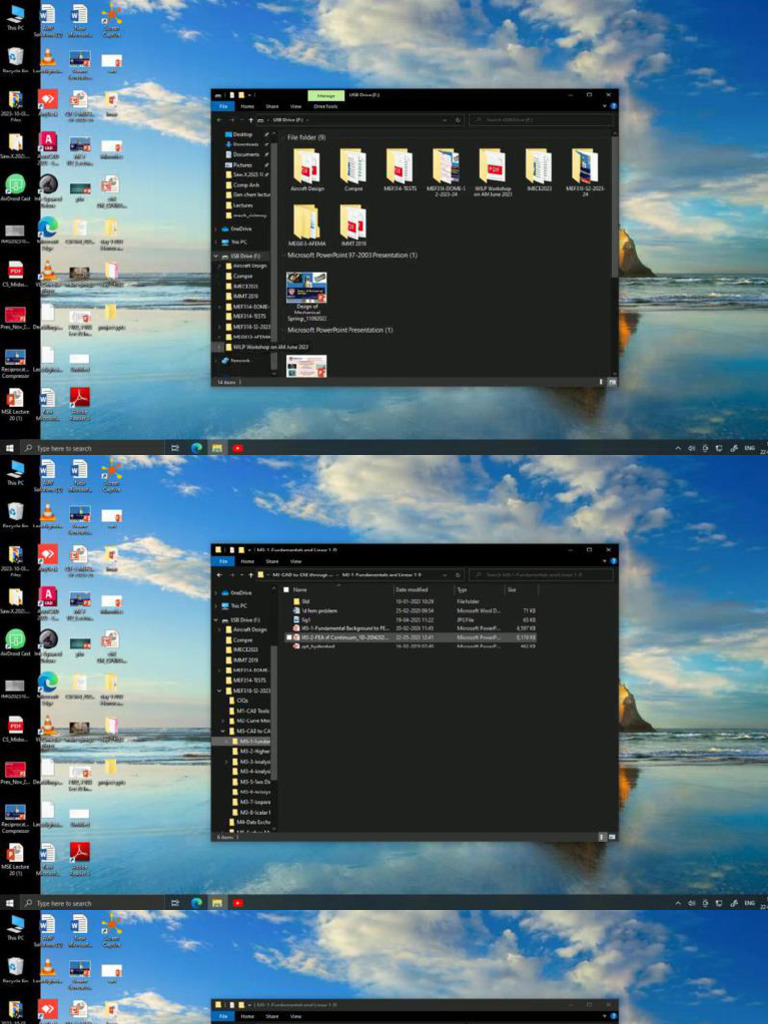768x1024 pixels.
Task: Click M3-CAD to CAE through breadcrumb in address bar
Action: [302, 575]
